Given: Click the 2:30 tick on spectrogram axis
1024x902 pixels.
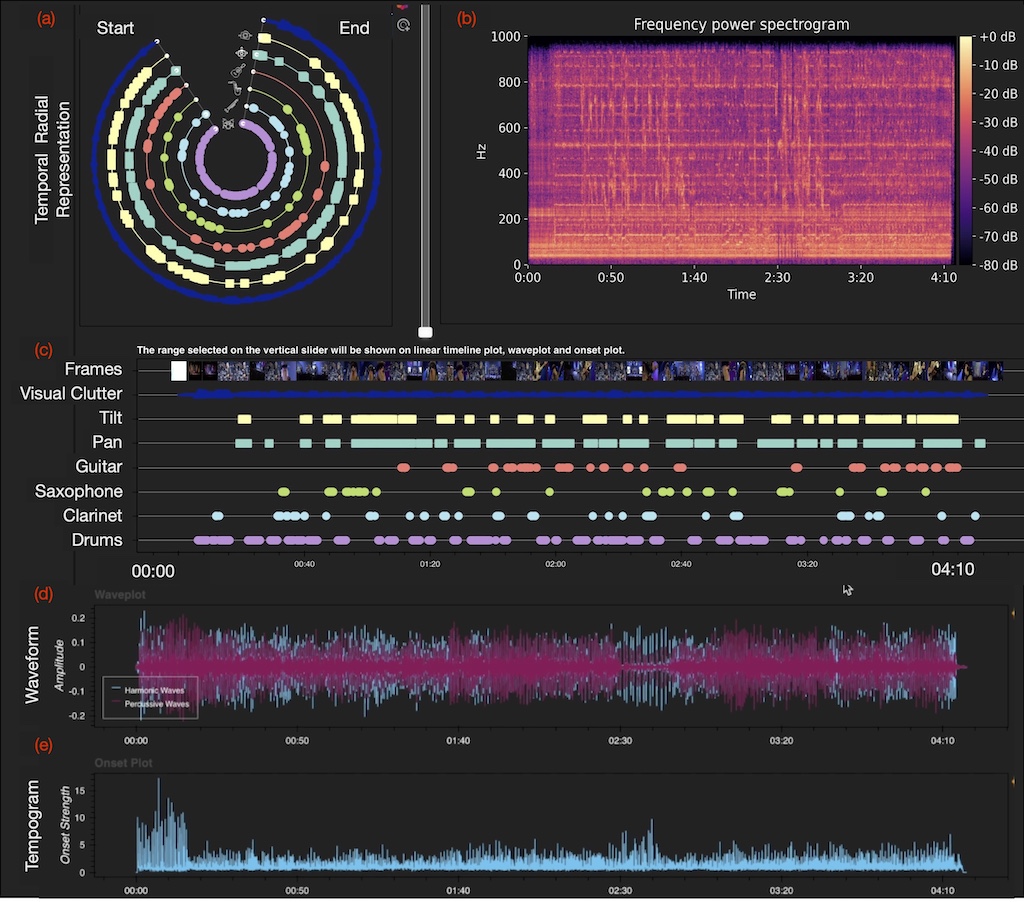Looking at the screenshot, I should pyautogui.click(x=777, y=278).
